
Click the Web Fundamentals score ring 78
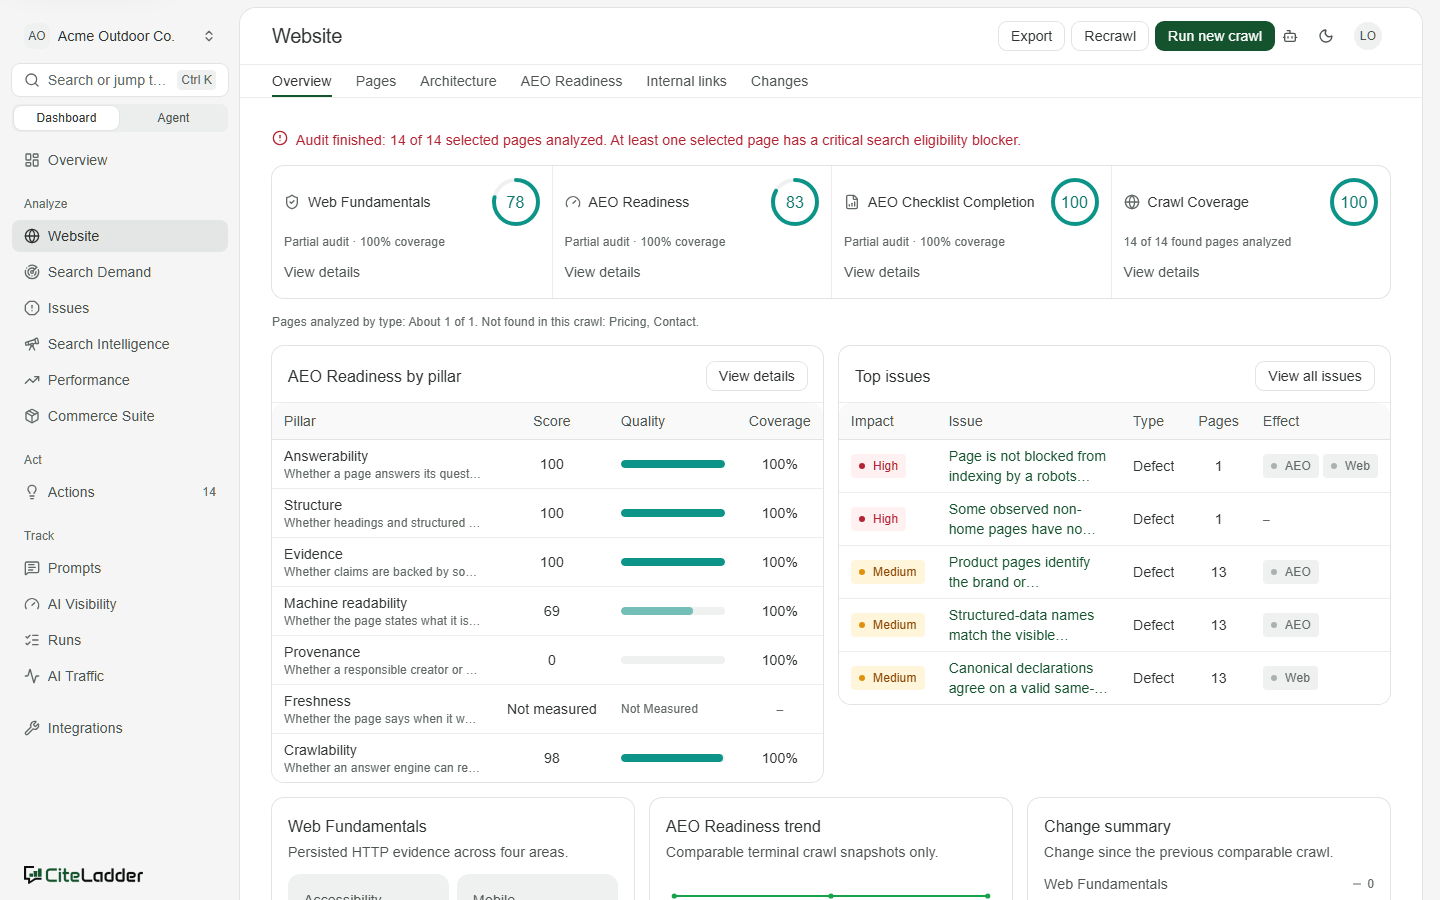click(x=516, y=202)
